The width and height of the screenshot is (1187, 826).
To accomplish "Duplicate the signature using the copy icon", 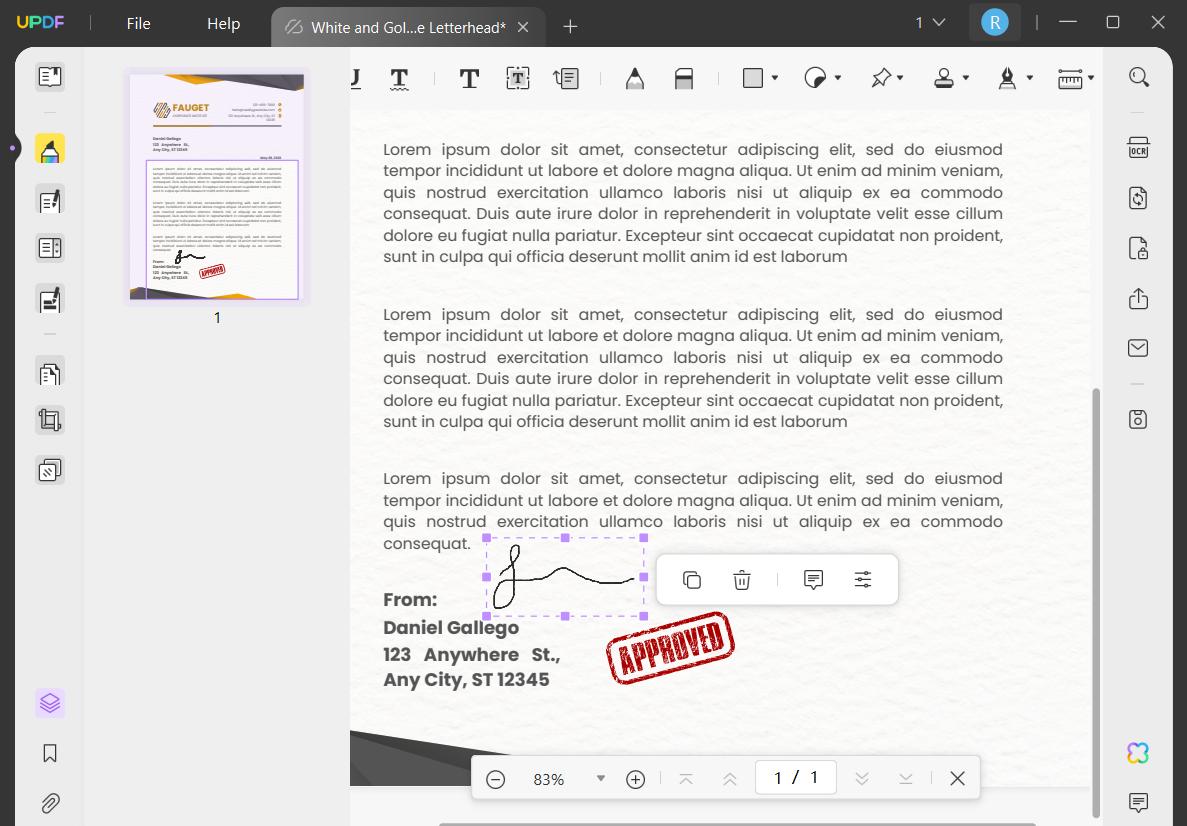I will click(691, 579).
